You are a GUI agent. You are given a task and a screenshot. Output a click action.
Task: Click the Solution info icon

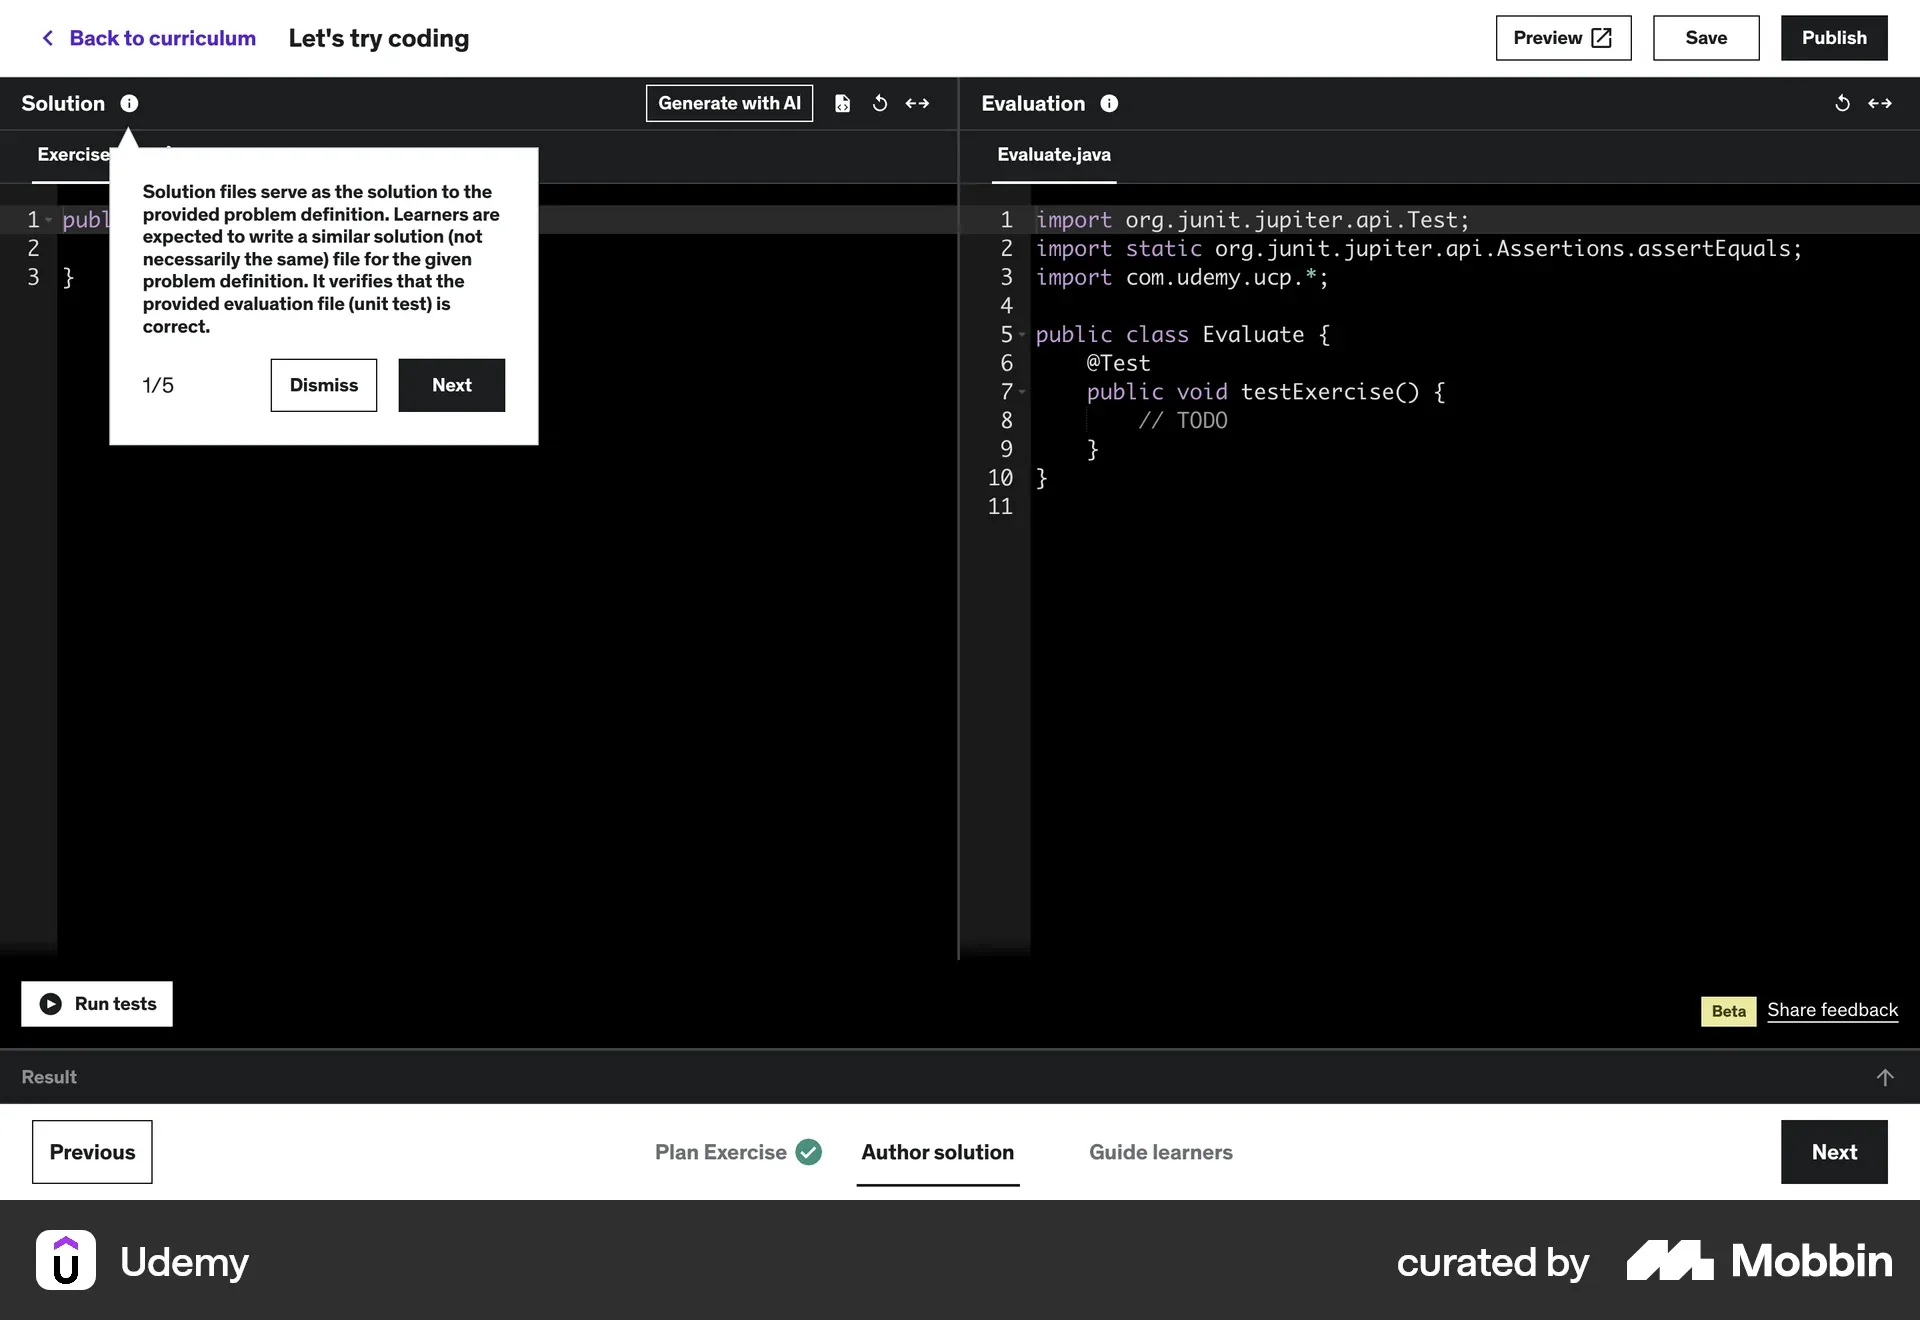click(129, 103)
